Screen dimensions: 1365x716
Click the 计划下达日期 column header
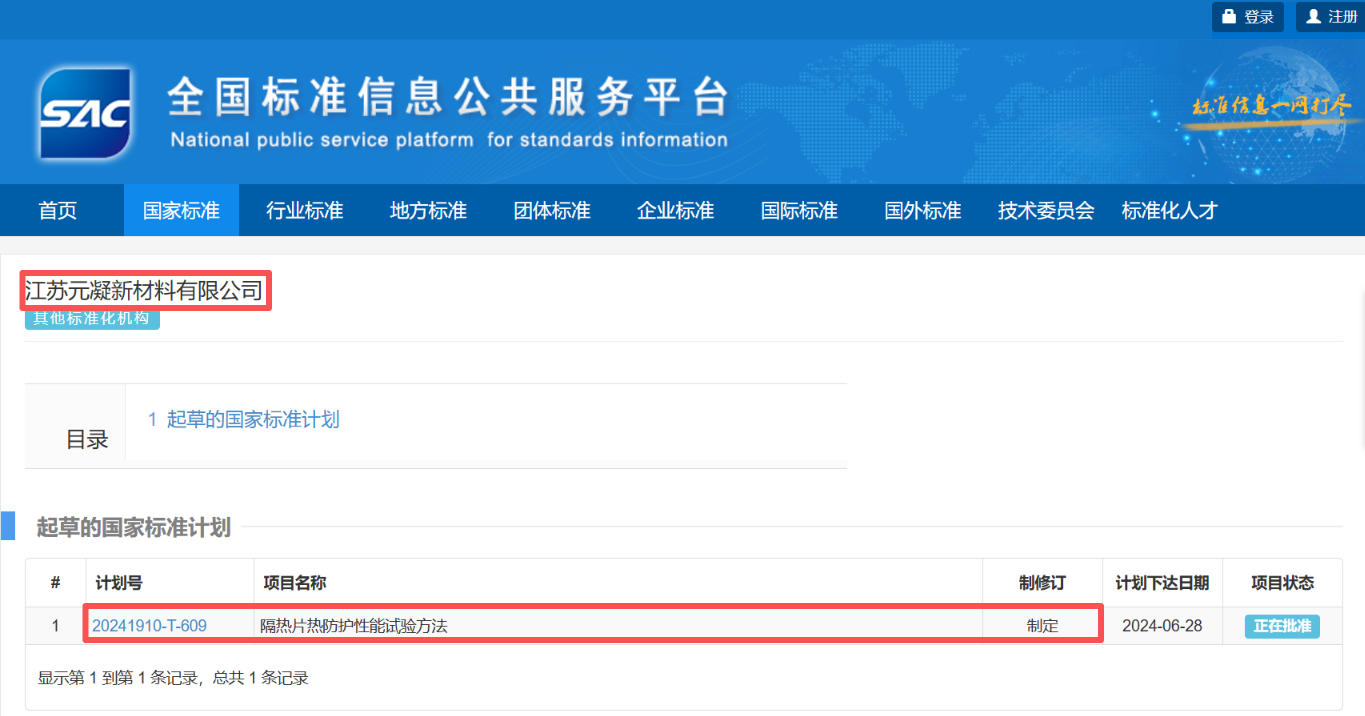point(1162,583)
